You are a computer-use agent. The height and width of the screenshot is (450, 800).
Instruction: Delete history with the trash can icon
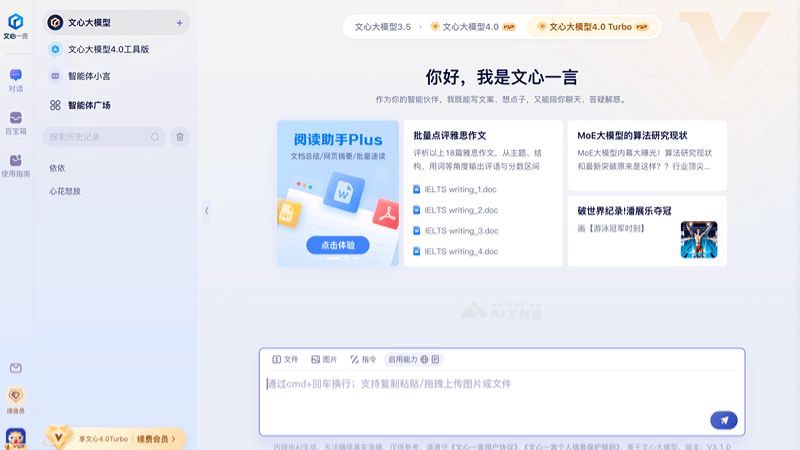click(x=180, y=137)
